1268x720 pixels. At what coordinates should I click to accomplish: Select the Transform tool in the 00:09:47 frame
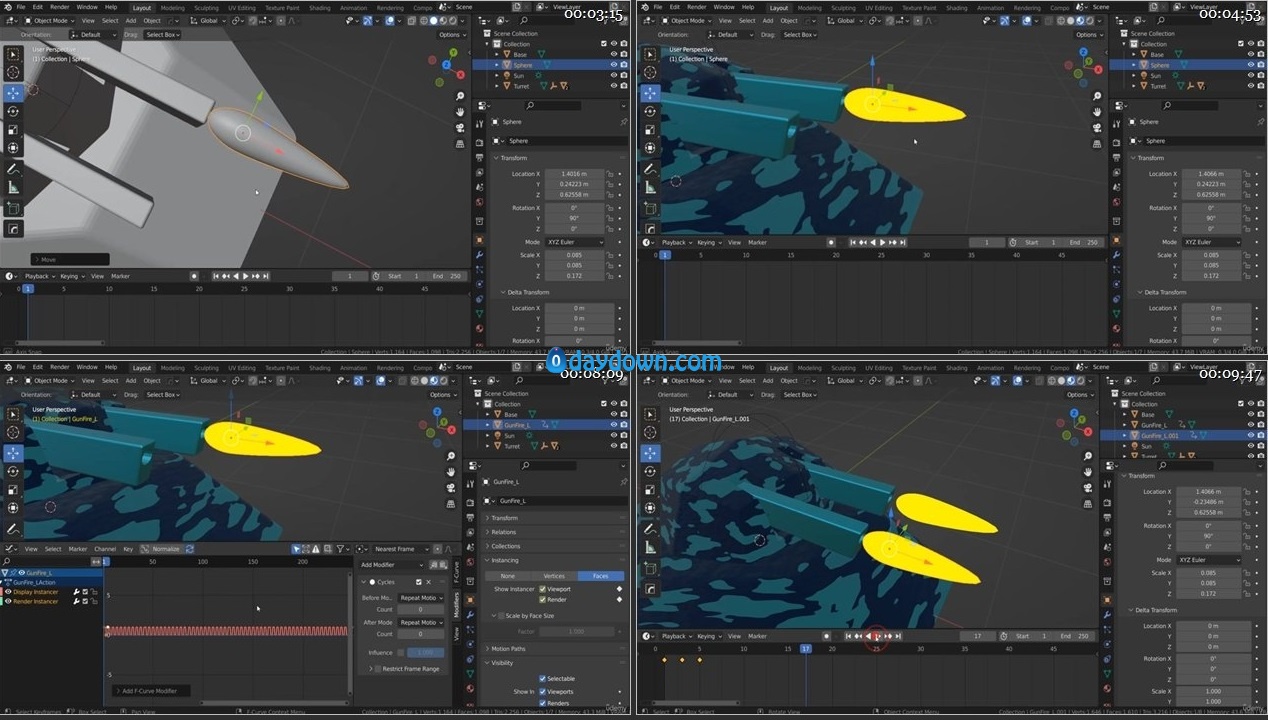(x=650, y=508)
